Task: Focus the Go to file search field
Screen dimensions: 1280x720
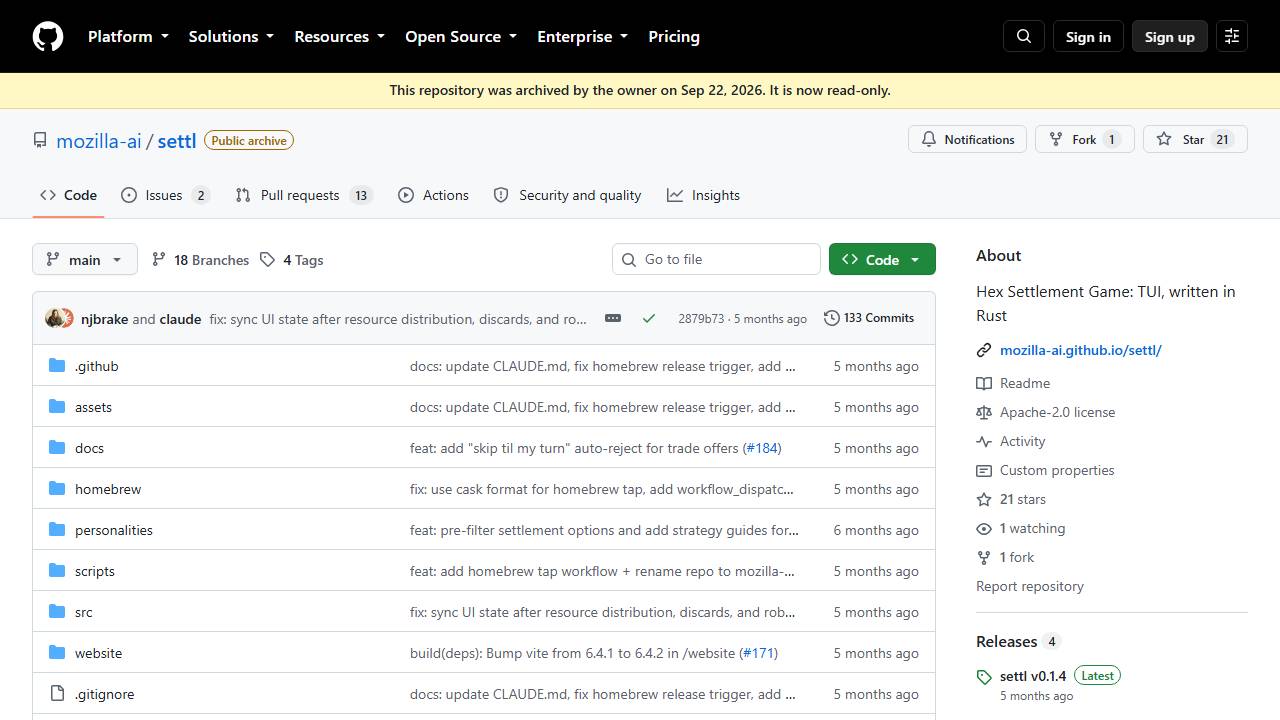Action: click(716, 259)
